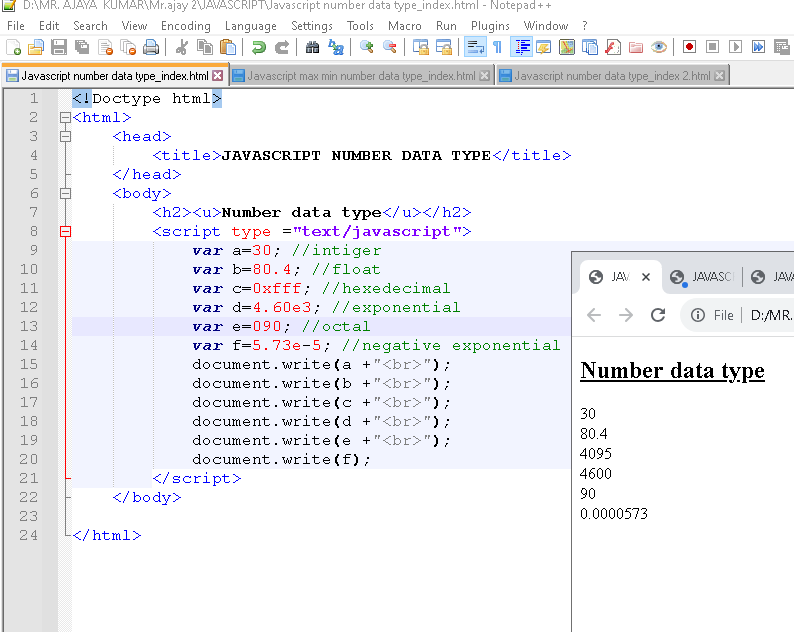Click the browser Back arrow button
The image size is (794, 632).
coord(594,315)
